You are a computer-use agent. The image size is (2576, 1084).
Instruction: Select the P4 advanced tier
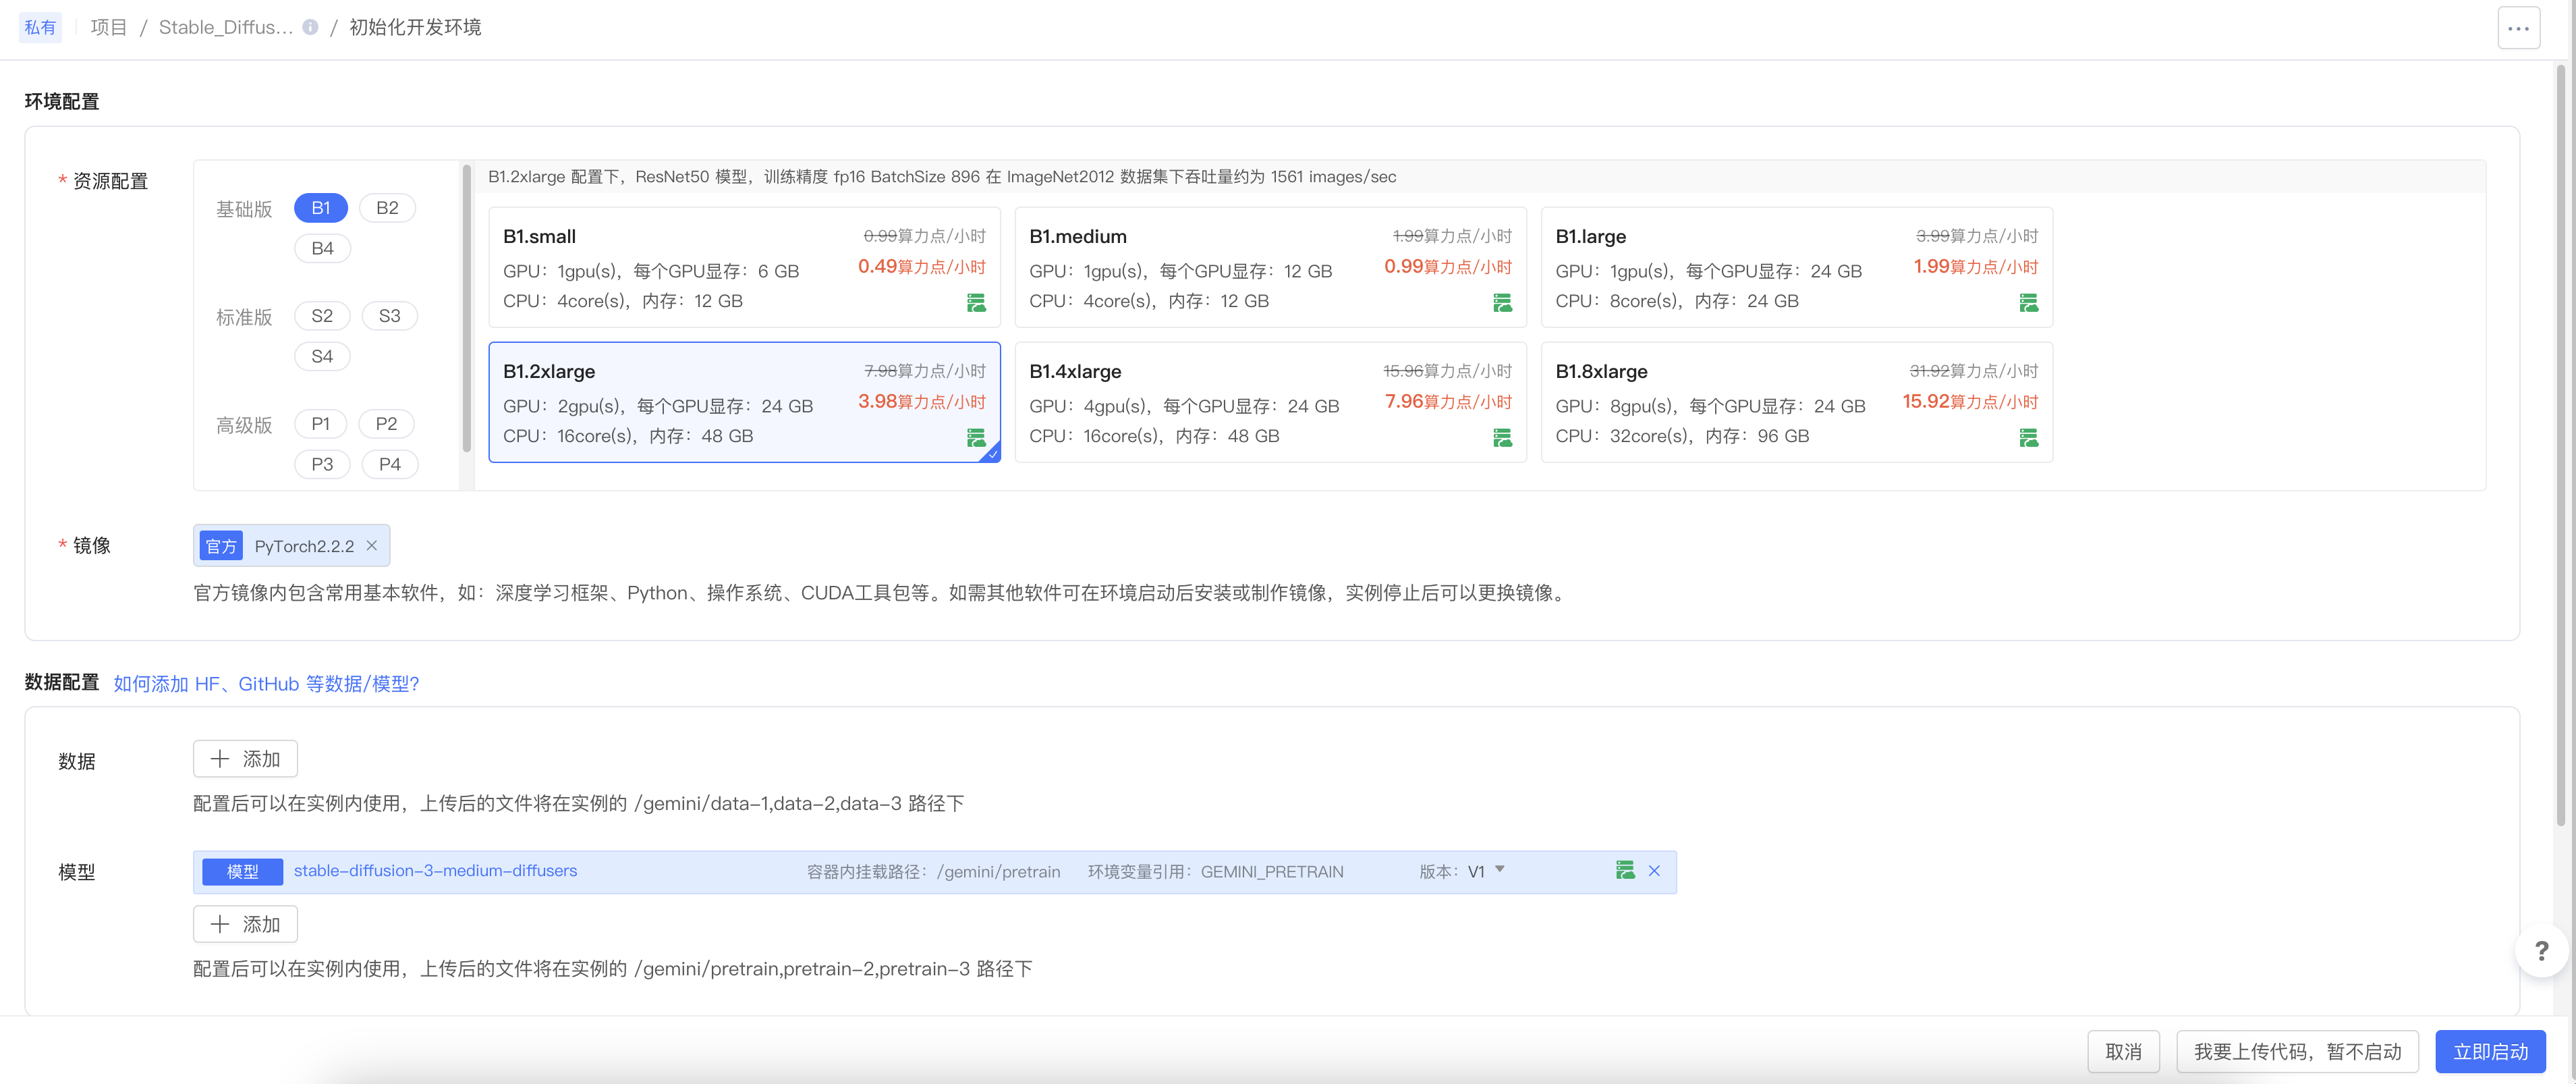coord(389,464)
